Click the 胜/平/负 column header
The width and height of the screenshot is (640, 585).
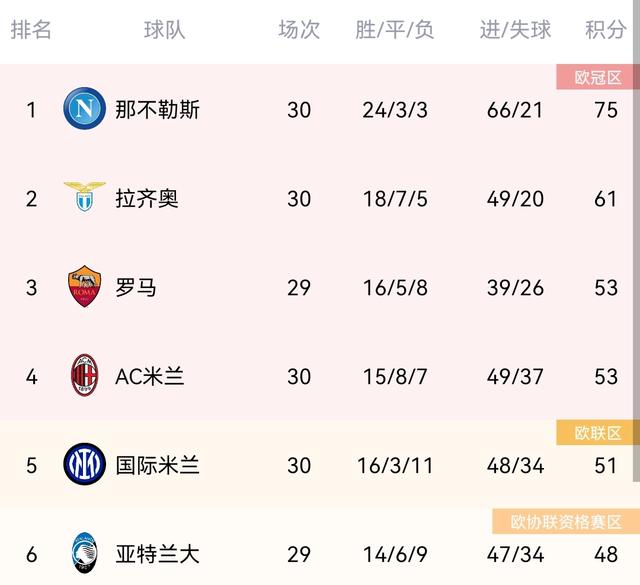[395, 30]
